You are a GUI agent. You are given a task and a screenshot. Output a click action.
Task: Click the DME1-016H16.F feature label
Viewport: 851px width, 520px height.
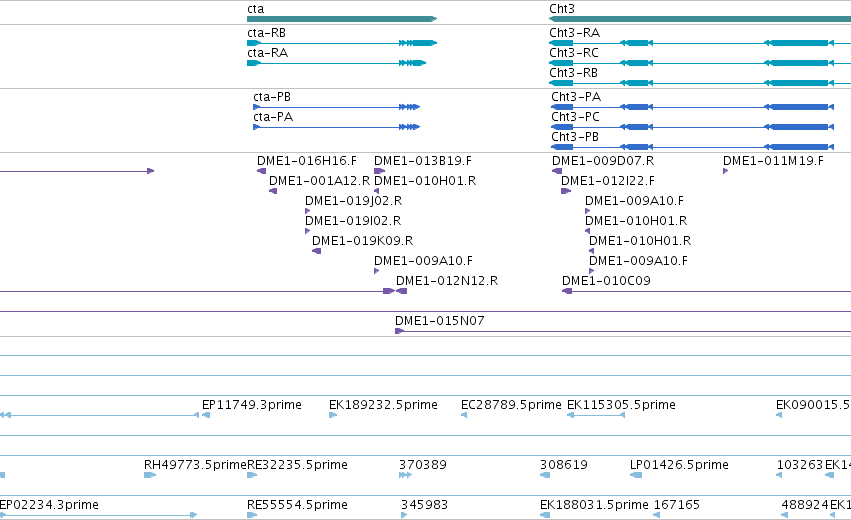[x=307, y=161]
